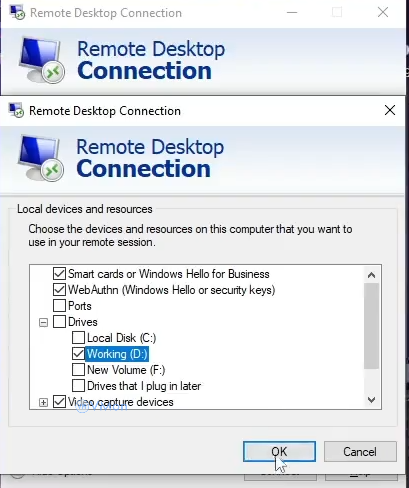Screen dimensions: 409x488
Task: Tick the Local Disk (C:) checkbox
Action: (78, 338)
